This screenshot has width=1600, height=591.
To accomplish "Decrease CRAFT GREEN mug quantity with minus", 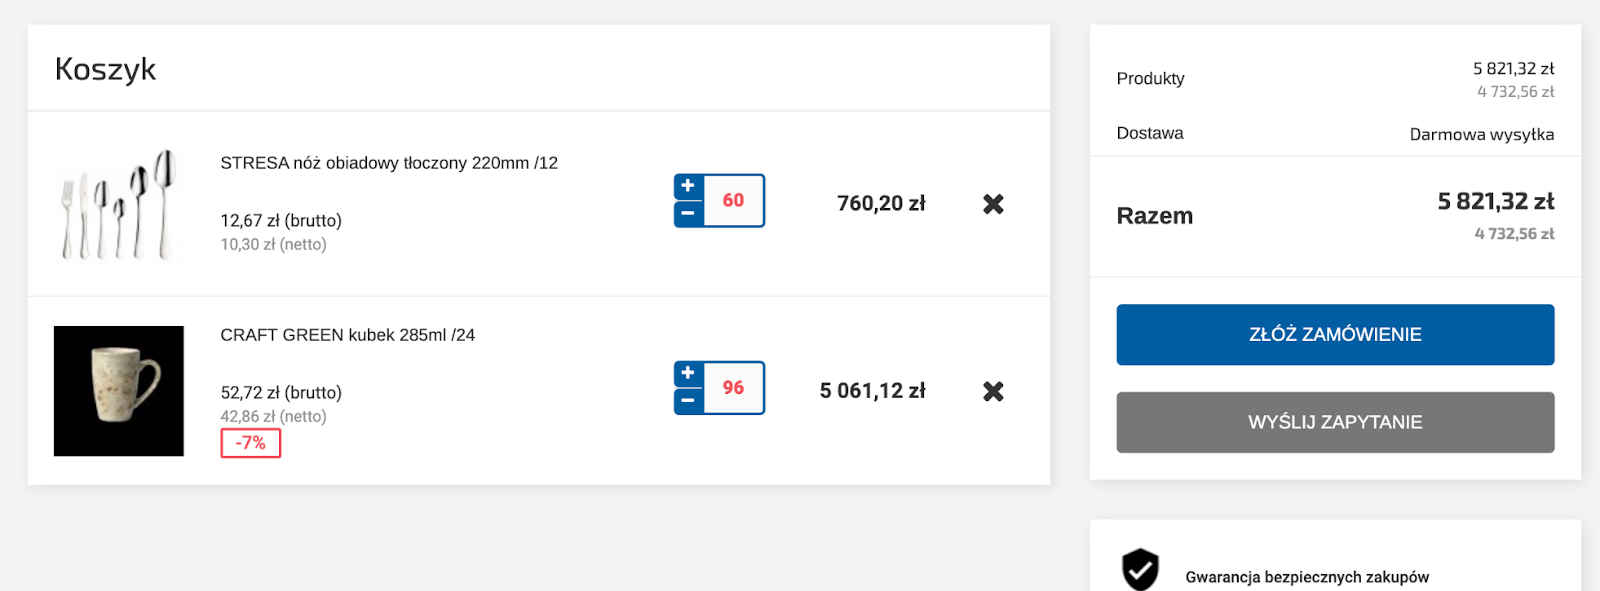I will (x=688, y=401).
